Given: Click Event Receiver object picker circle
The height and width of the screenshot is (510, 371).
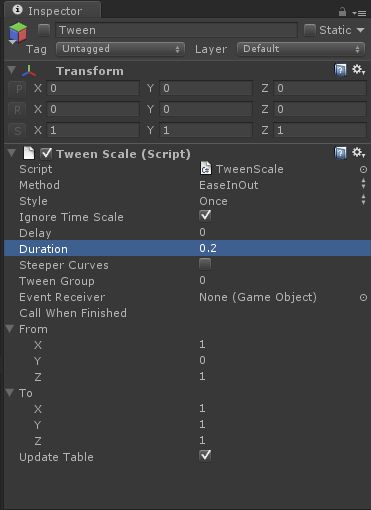Looking at the screenshot, I should point(363,297).
